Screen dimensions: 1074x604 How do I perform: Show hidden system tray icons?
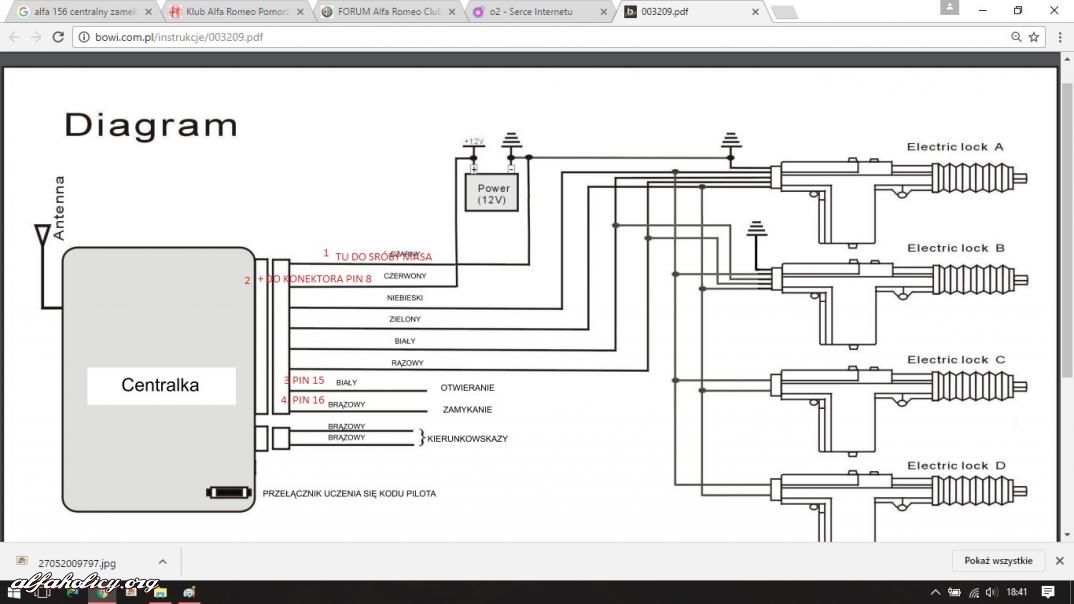click(x=935, y=592)
